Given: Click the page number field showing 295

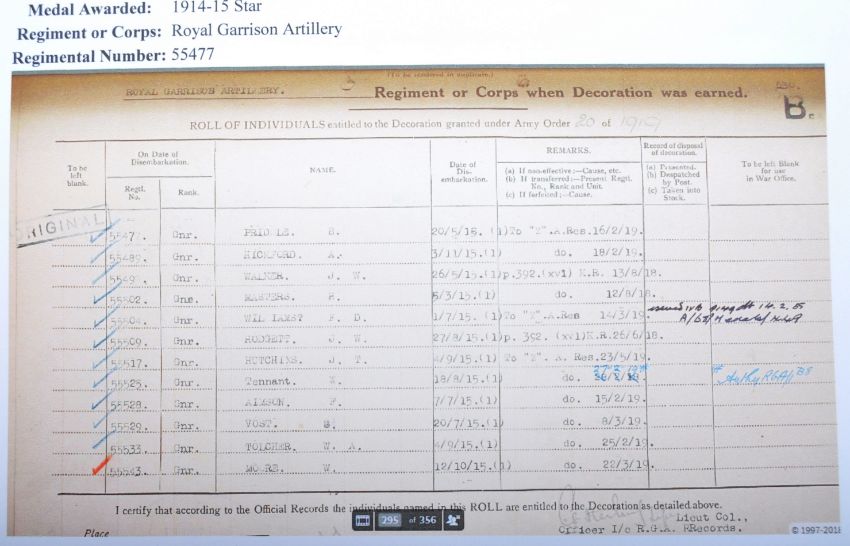Looking at the screenshot, I should tap(390, 520).
